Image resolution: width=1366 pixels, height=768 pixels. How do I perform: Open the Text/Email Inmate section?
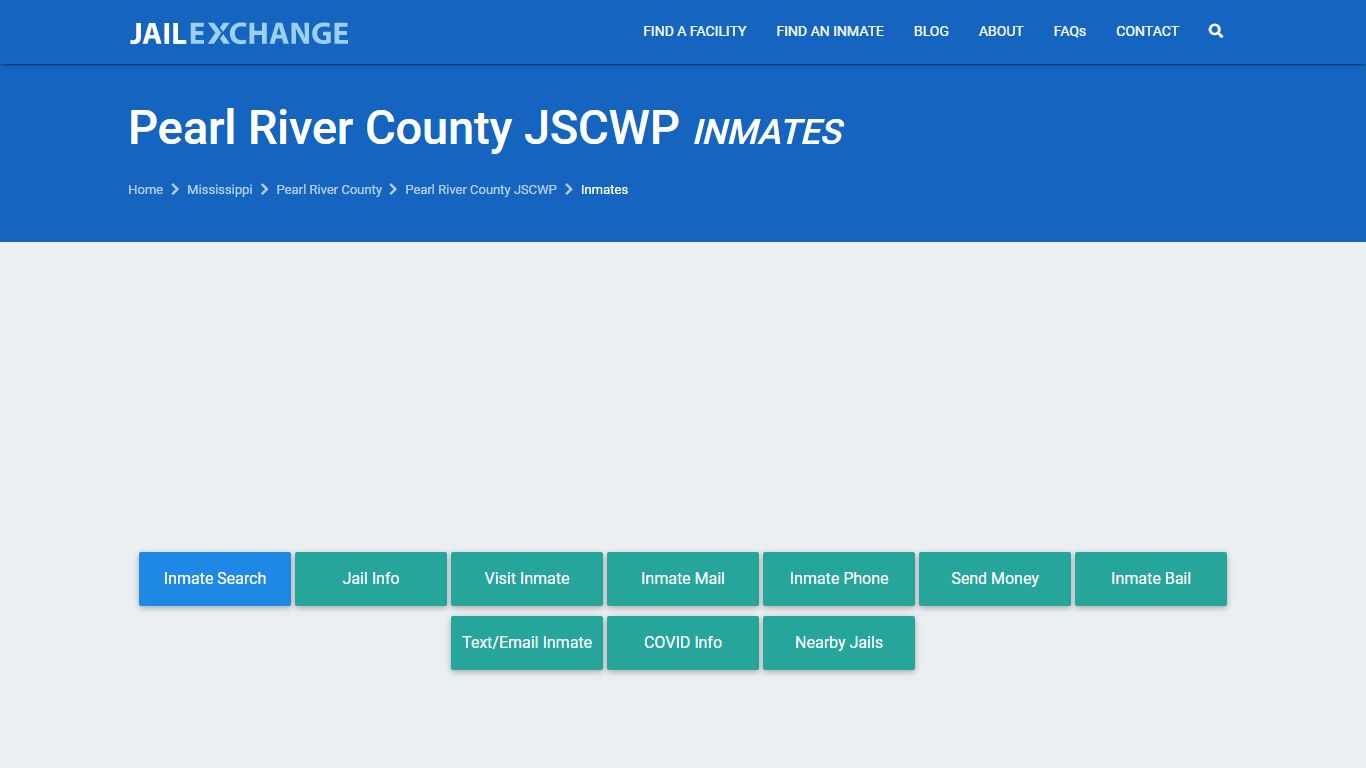point(527,643)
